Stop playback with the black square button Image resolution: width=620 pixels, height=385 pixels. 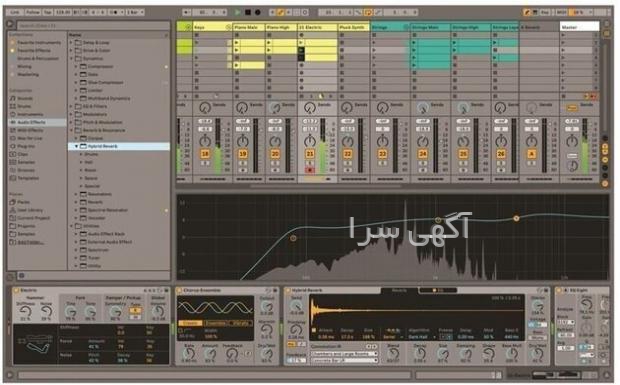(x=248, y=12)
